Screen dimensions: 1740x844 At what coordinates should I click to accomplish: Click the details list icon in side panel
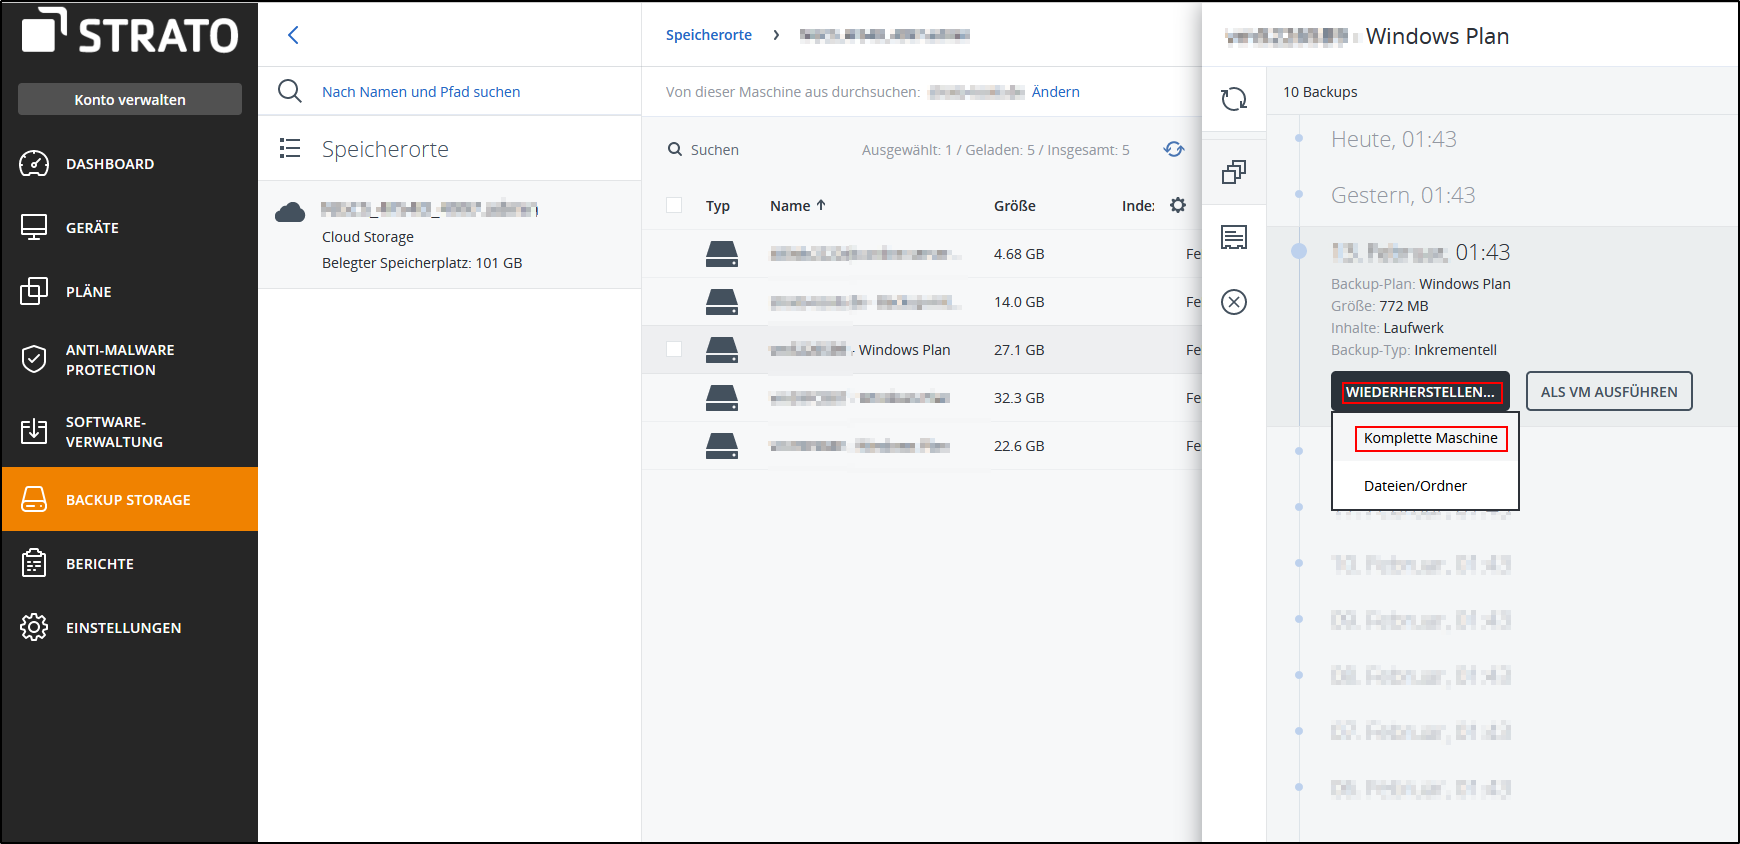[x=1234, y=237]
